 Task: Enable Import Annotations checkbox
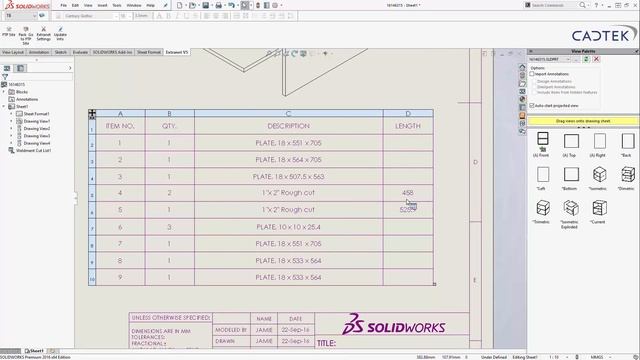[532, 74]
